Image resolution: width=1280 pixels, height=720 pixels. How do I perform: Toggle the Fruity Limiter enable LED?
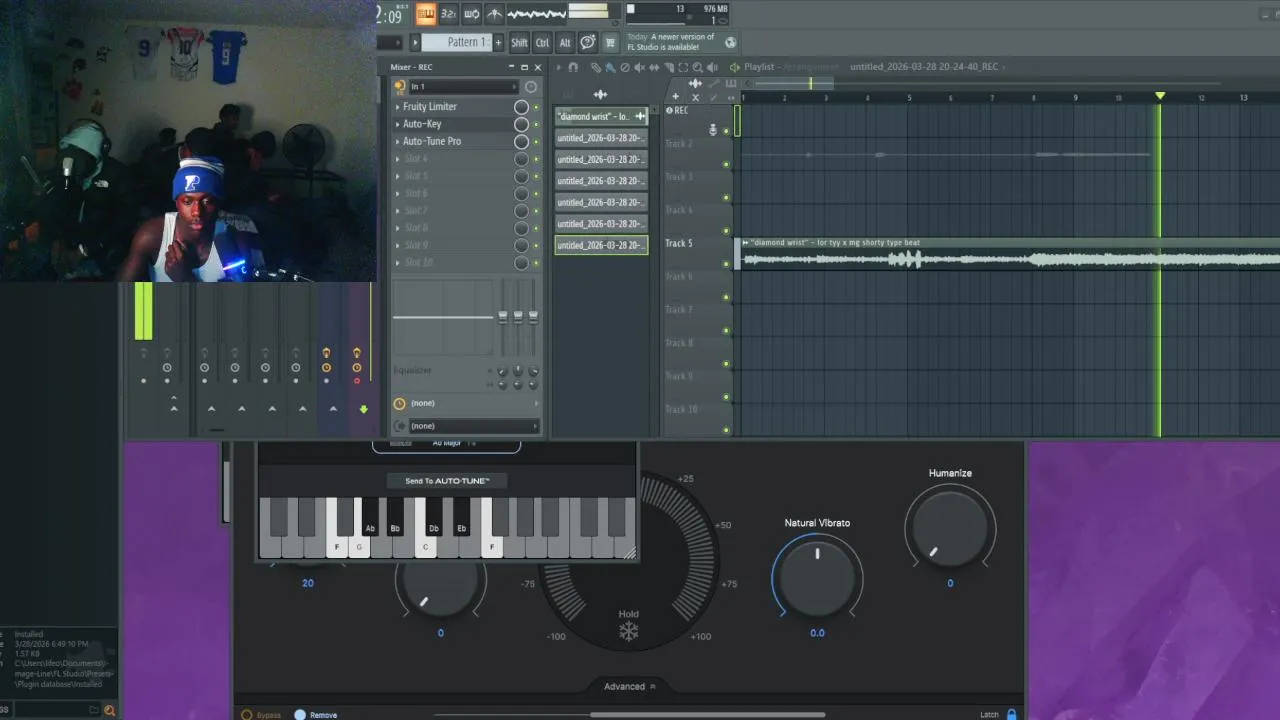535,107
